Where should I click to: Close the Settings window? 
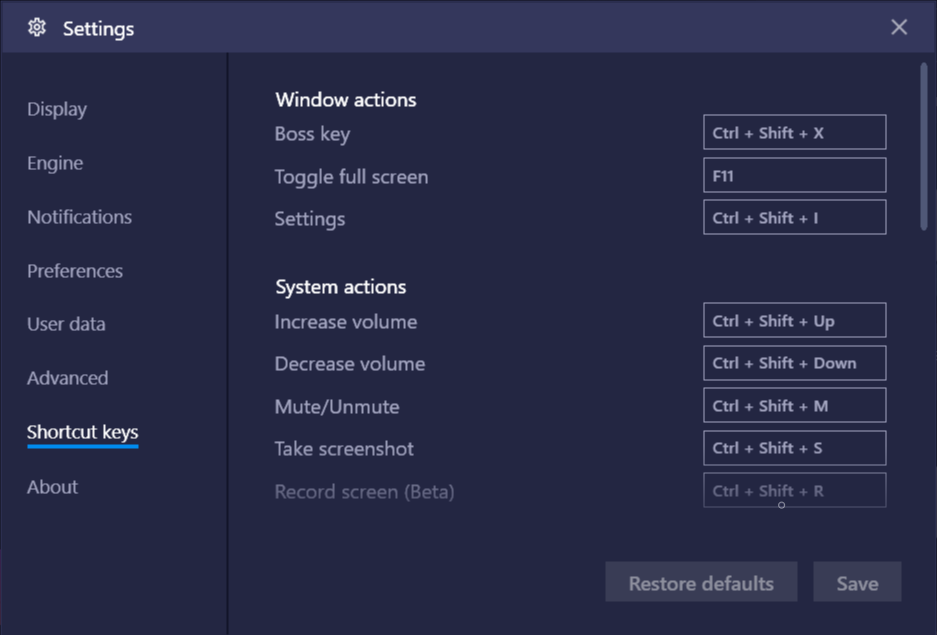[899, 27]
